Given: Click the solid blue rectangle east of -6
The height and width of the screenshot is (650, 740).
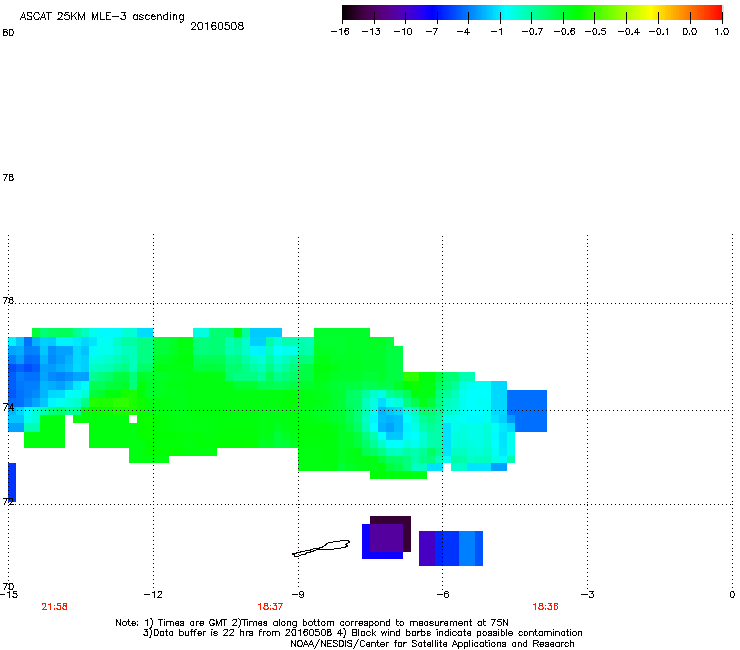Looking at the screenshot, I should pos(527,411).
